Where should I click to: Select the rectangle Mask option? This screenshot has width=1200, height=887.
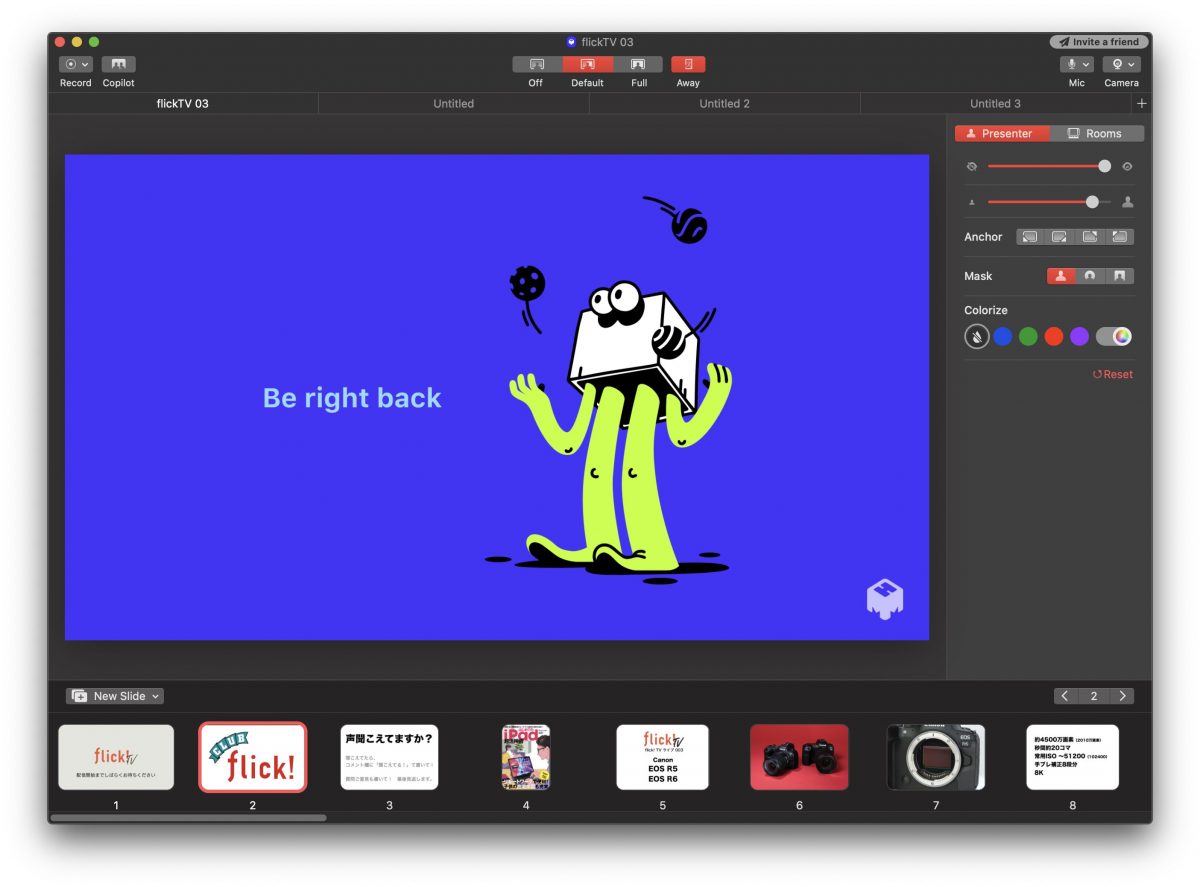pos(1120,276)
